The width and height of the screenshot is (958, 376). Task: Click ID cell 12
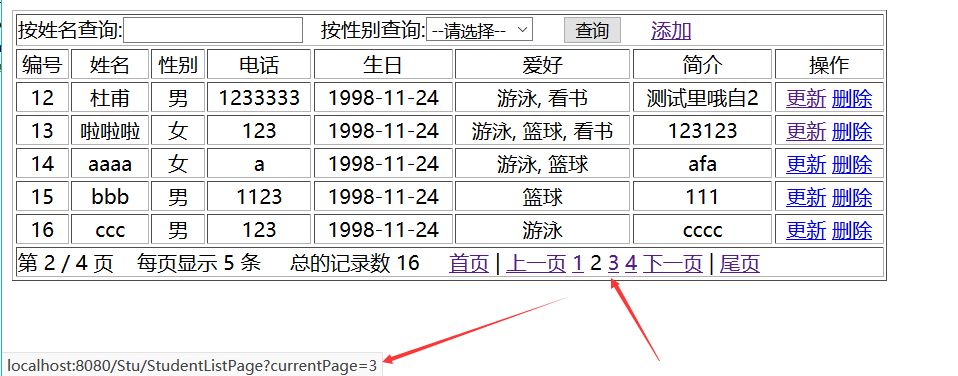click(42, 98)
